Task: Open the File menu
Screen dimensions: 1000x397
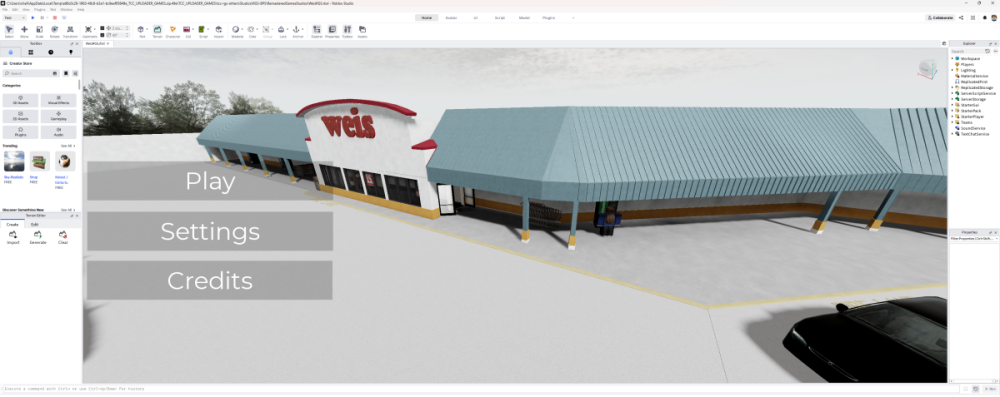Action: click(x=5, y=10)
